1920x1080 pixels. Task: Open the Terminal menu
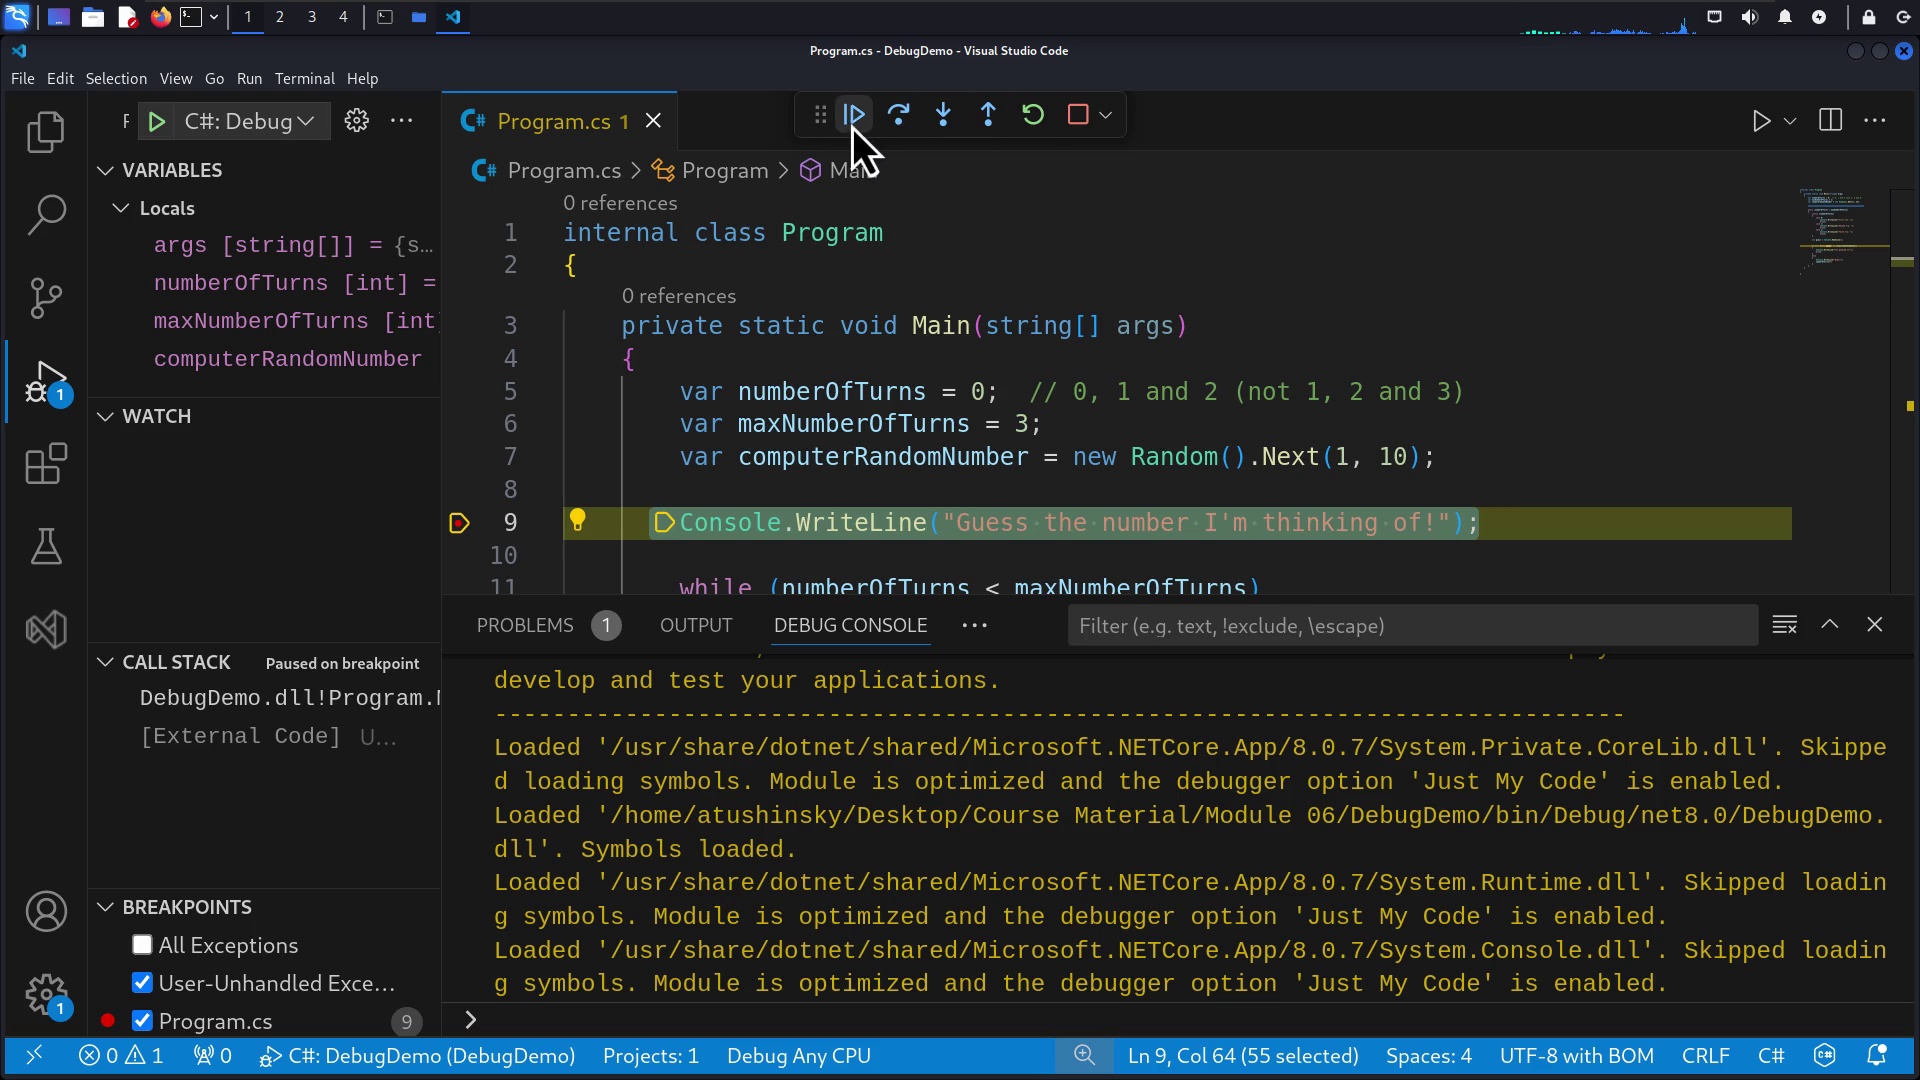click(305, 79)
